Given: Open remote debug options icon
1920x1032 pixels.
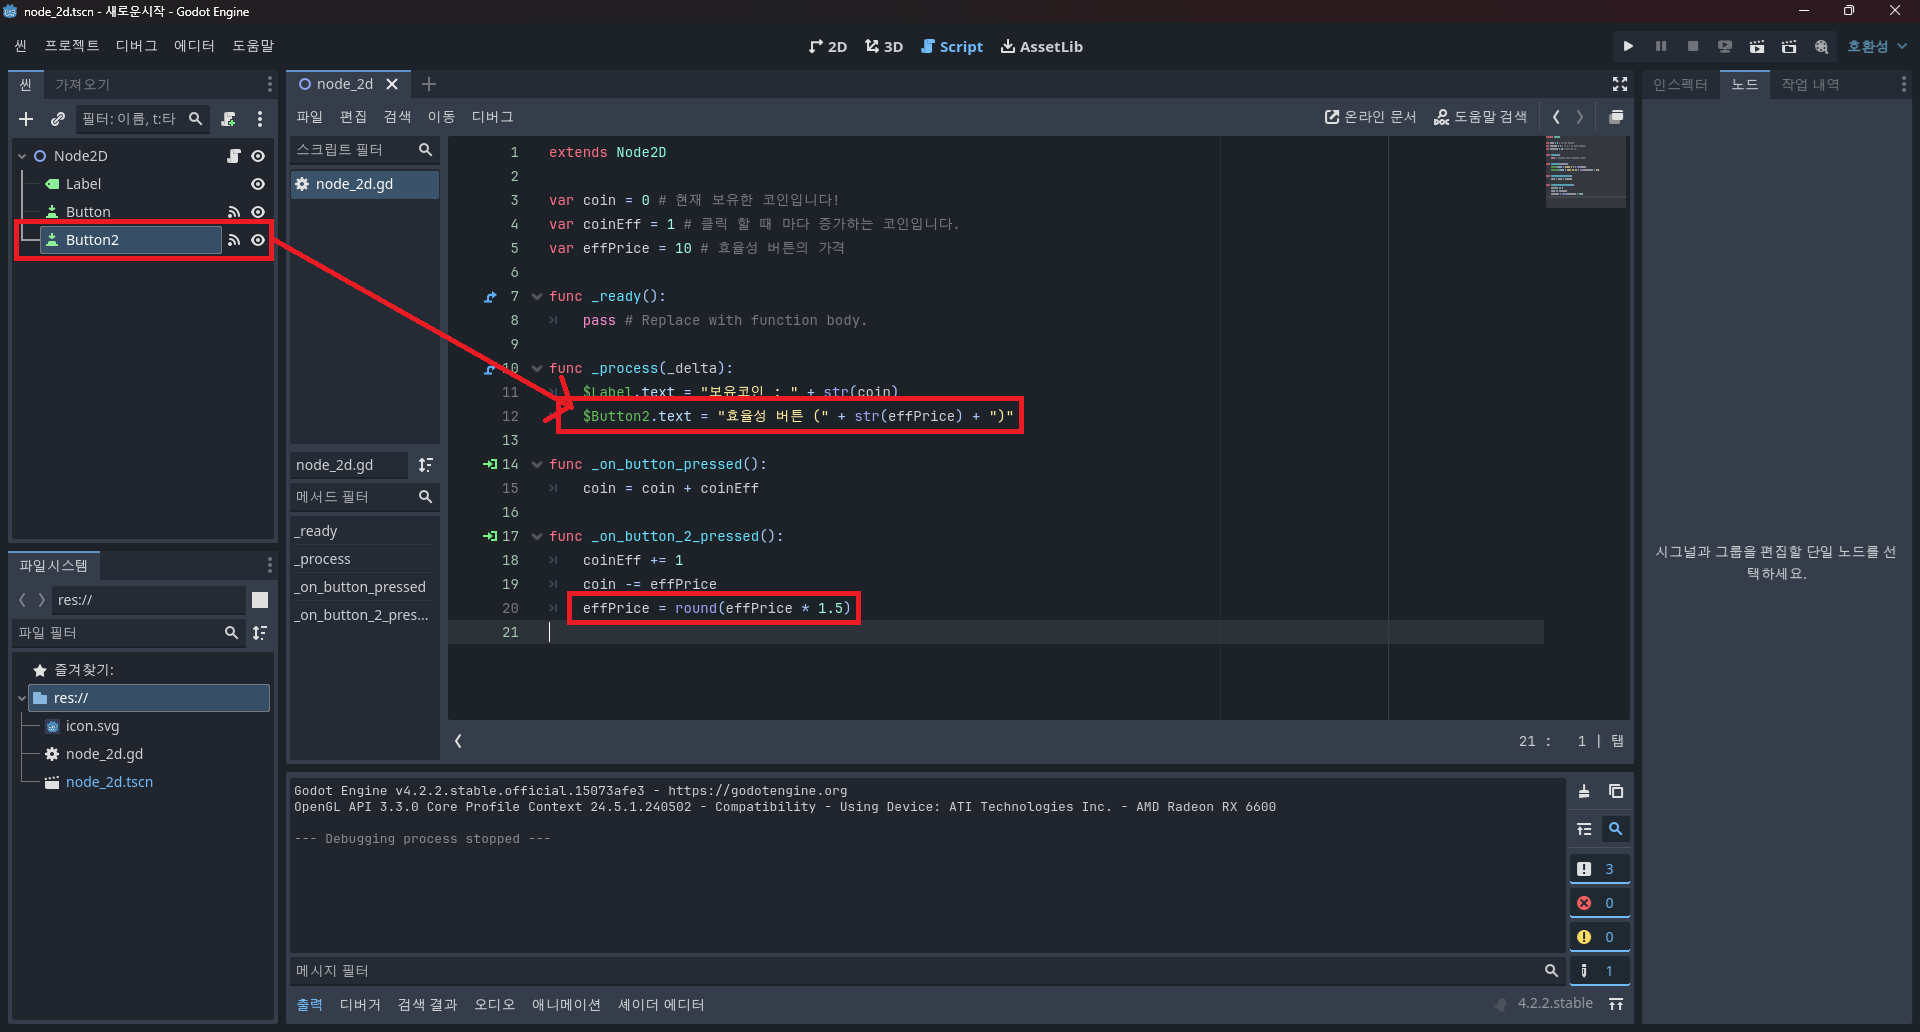Looking at the screenshot, I should point(1725,46).
